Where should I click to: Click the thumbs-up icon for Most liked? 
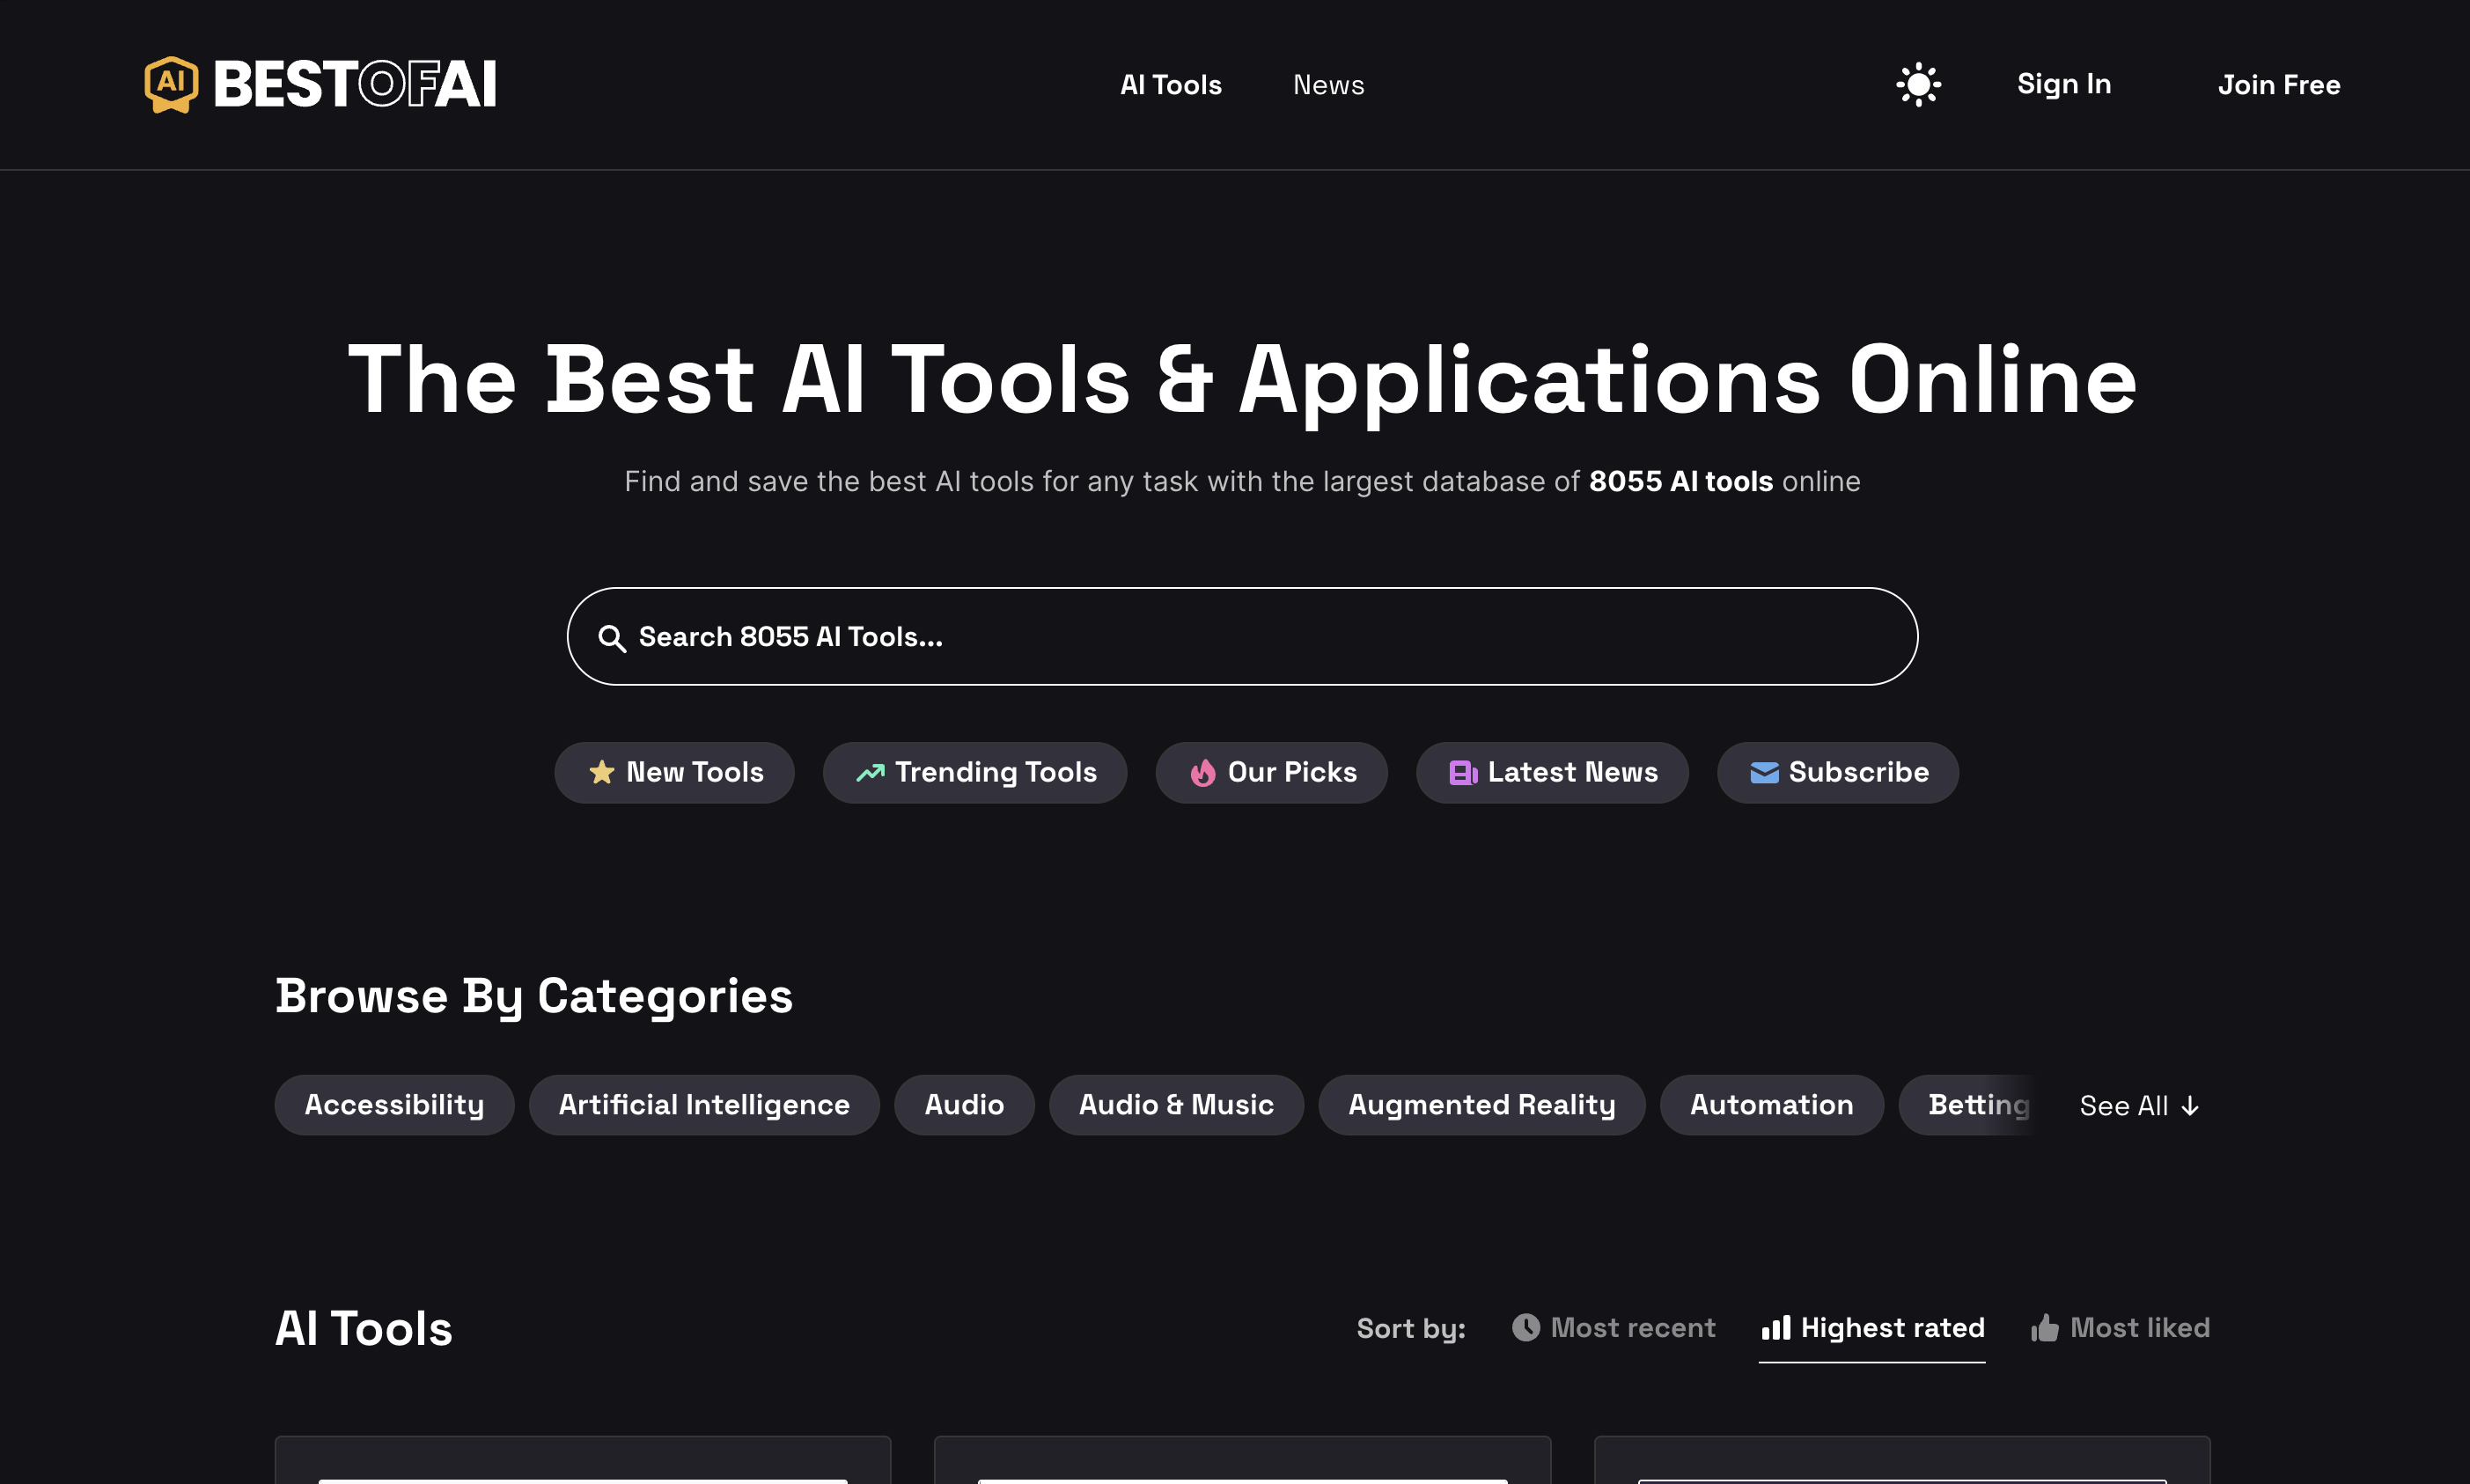click(x=2045, y=1327)
